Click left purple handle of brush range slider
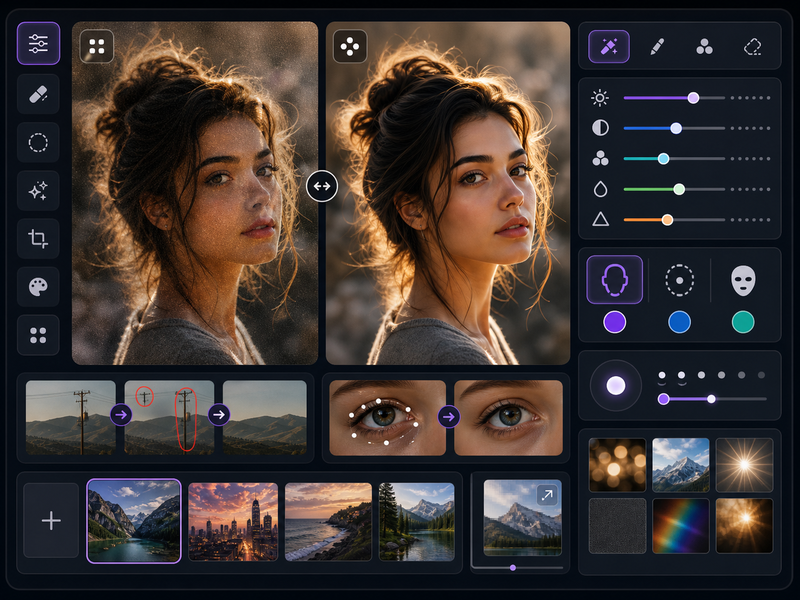Screen dimensions: 800x600 tap(663, 399)
